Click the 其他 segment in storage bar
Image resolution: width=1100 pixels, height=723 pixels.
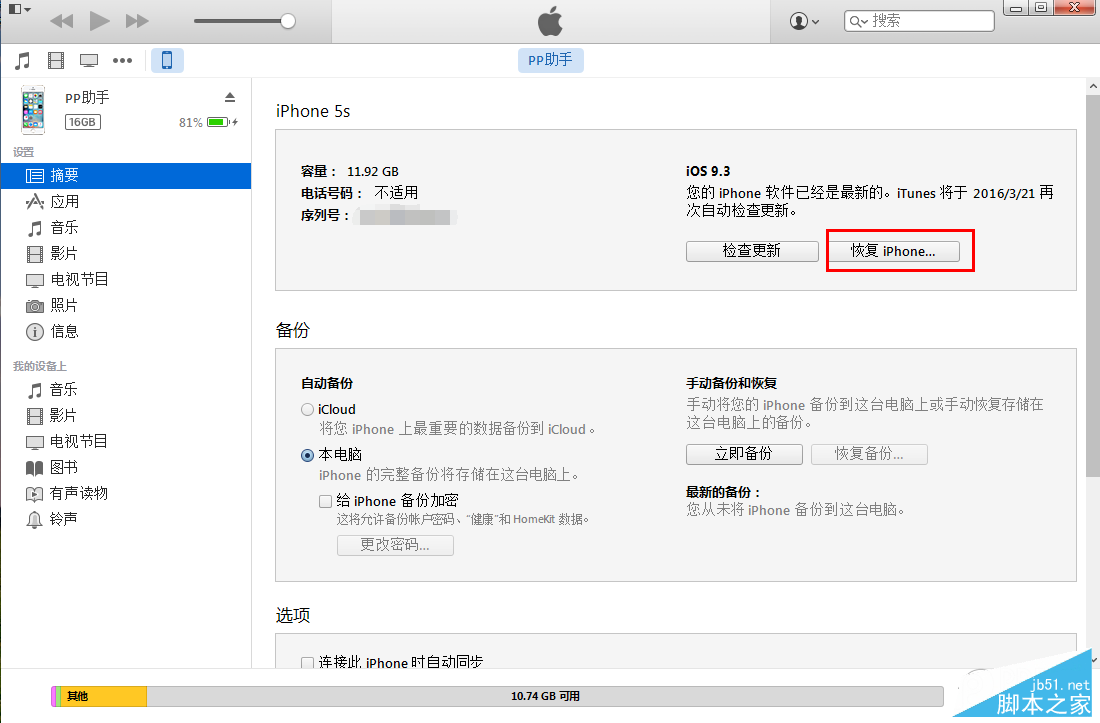click(x=104, y=696)
